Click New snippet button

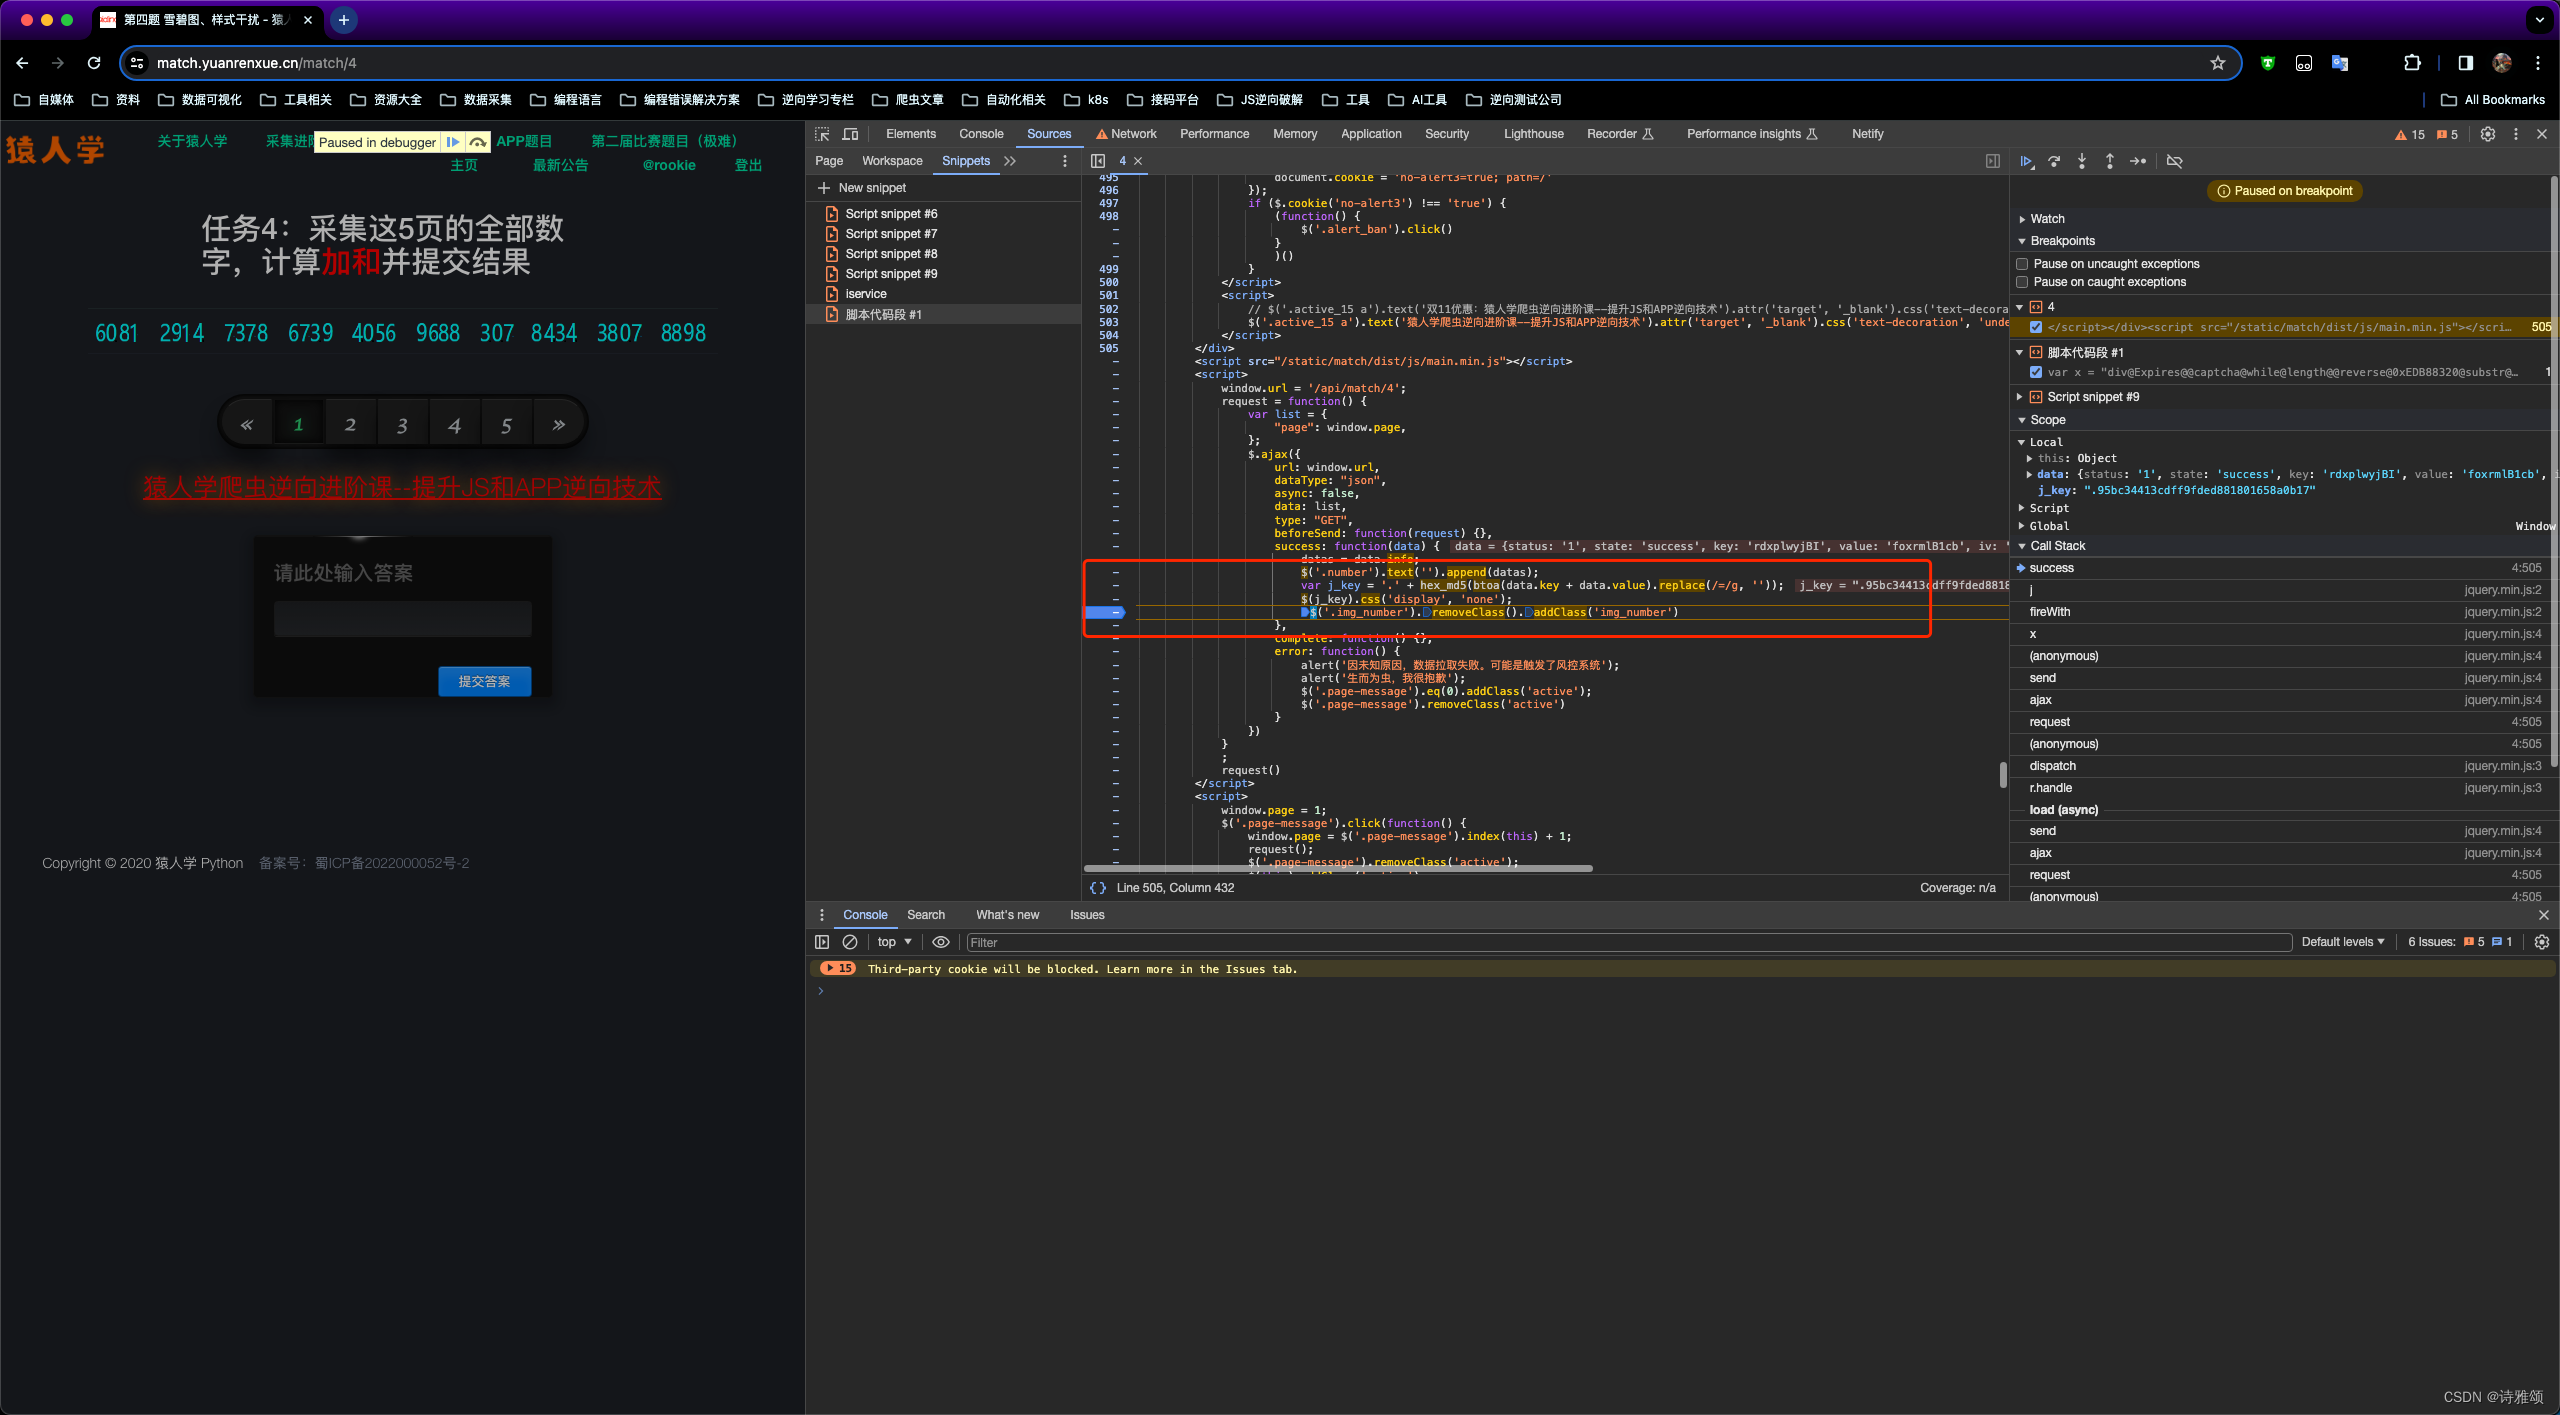click(862, 188)
